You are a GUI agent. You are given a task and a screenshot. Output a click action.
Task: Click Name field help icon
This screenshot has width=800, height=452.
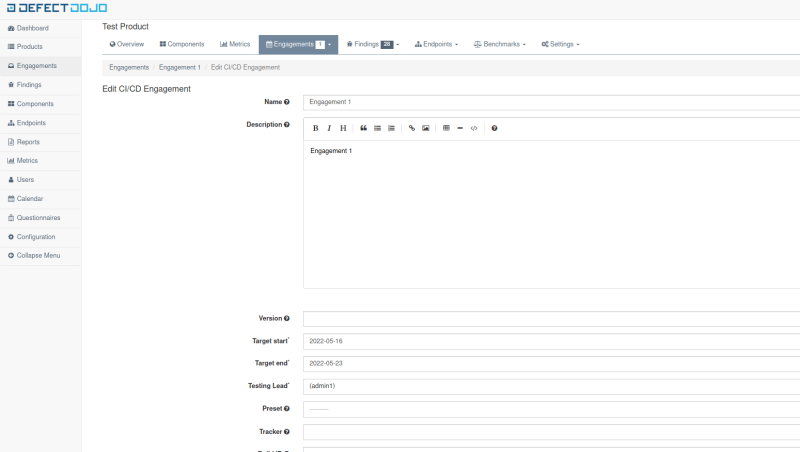tap(287, 102)
